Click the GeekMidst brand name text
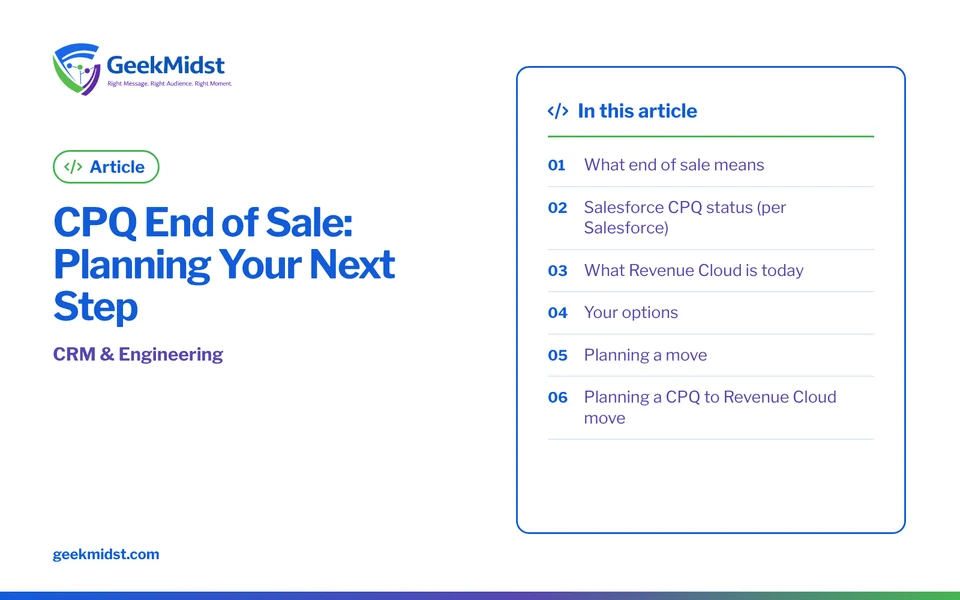 [x=165, y=64]
